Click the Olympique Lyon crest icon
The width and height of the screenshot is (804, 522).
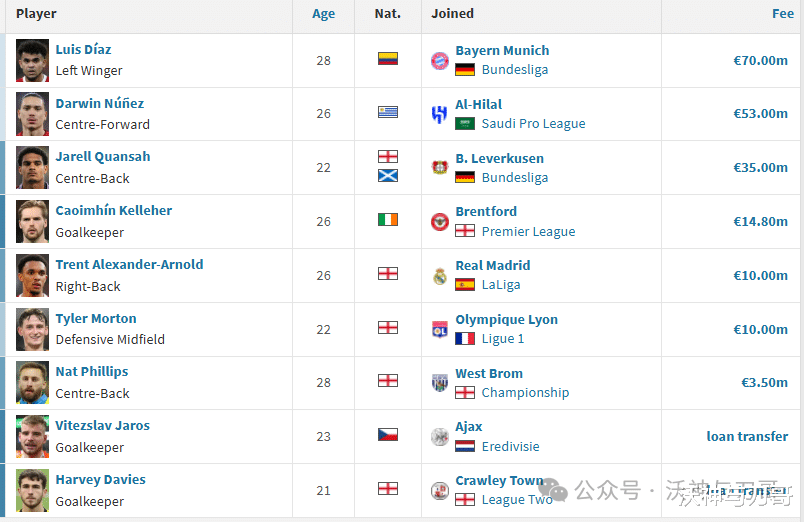(x=439, y=330)
